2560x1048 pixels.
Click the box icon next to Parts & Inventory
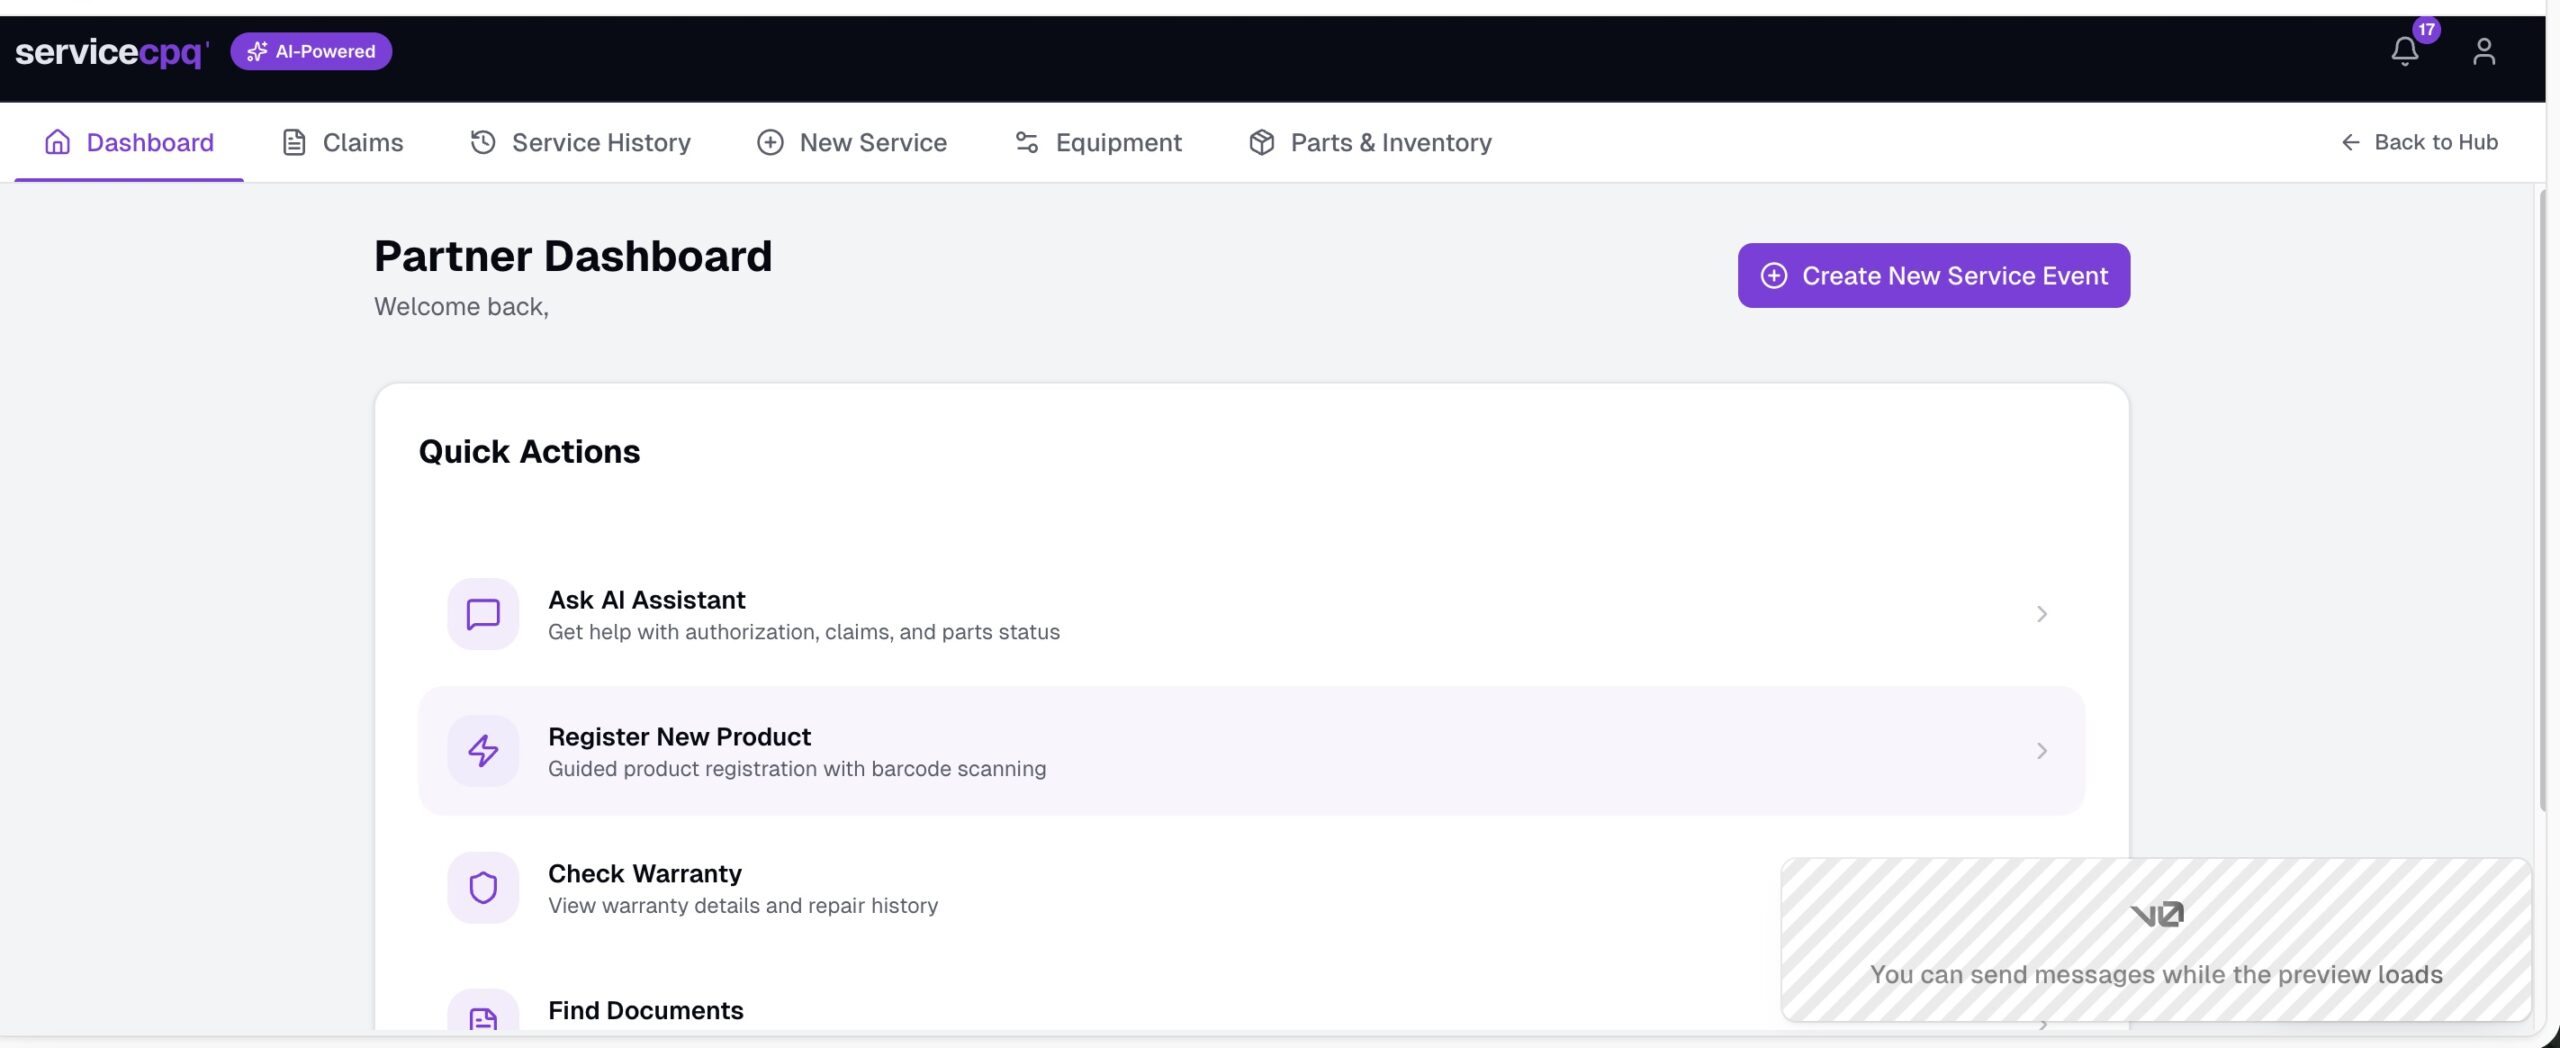tap(1262, 142)
